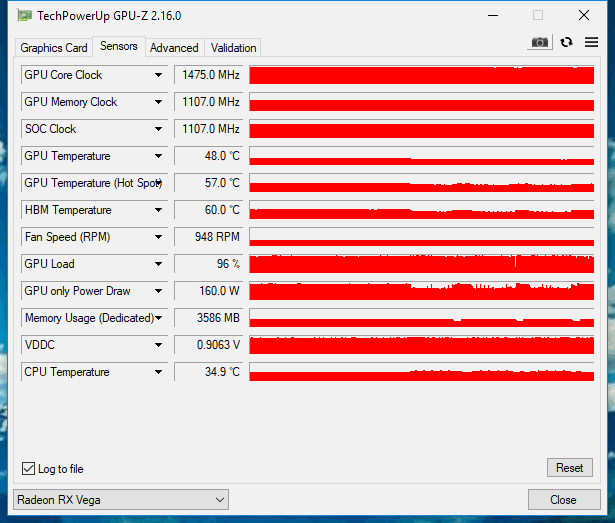Click the refresh sensors icon

pos(566,42)
